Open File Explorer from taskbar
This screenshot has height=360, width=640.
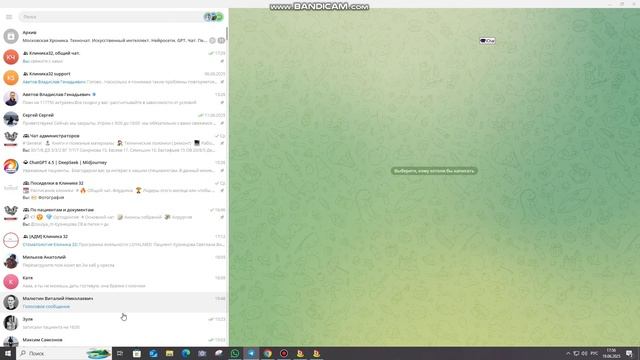tap(169, 353)
